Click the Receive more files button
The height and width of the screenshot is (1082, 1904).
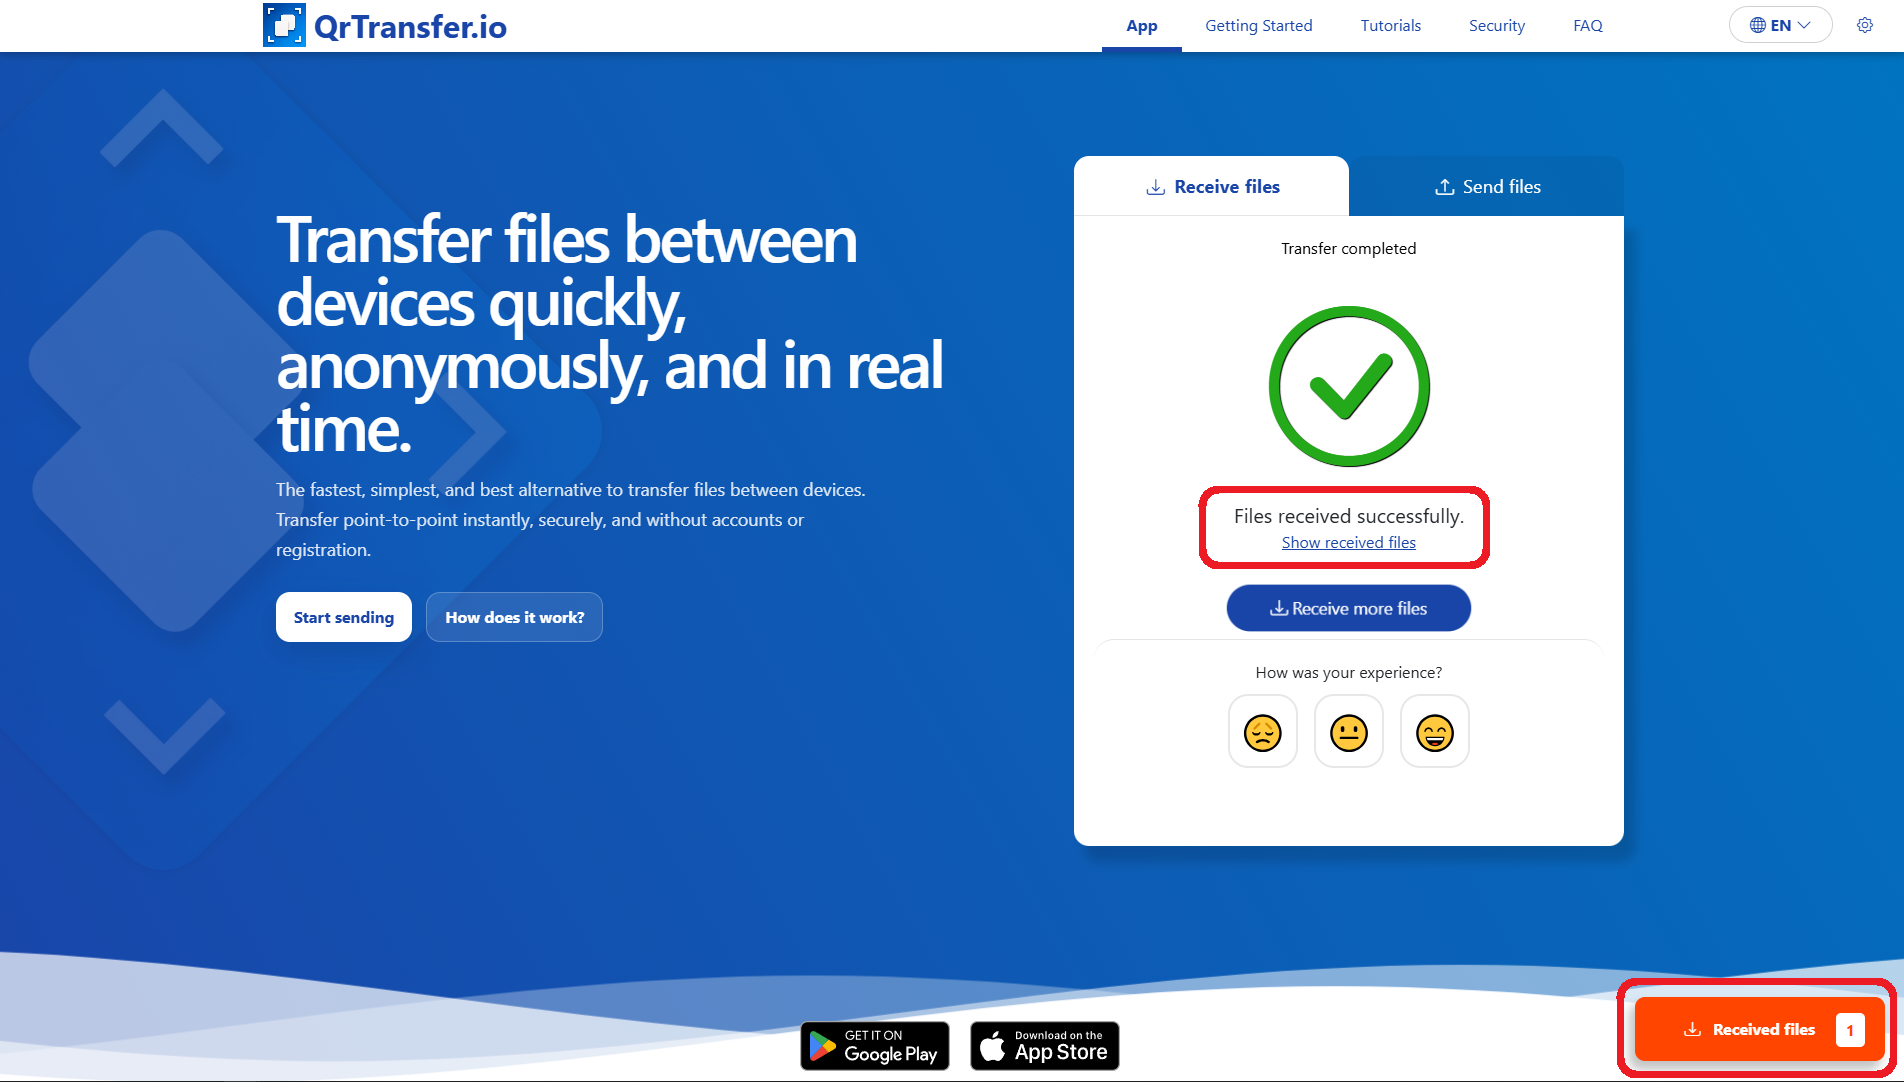coord(1349,608)
